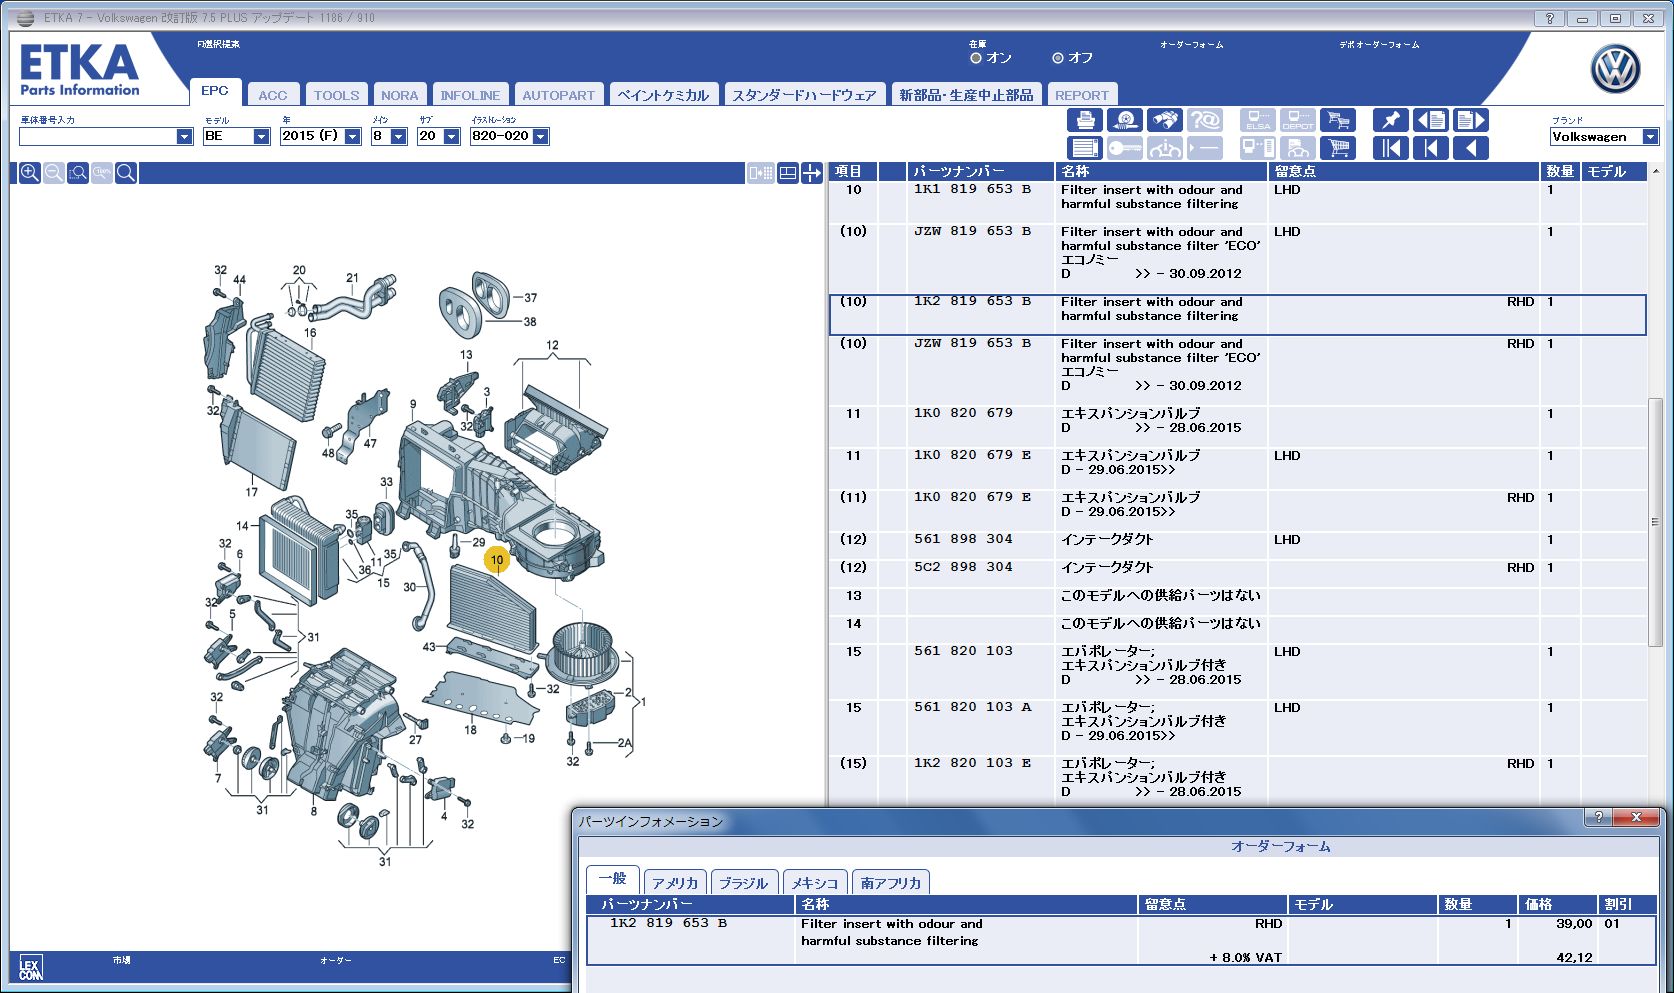Click オーダーフォーム label in the header
This screenshot has height=993, width=1674.
tap(1191, 45)
